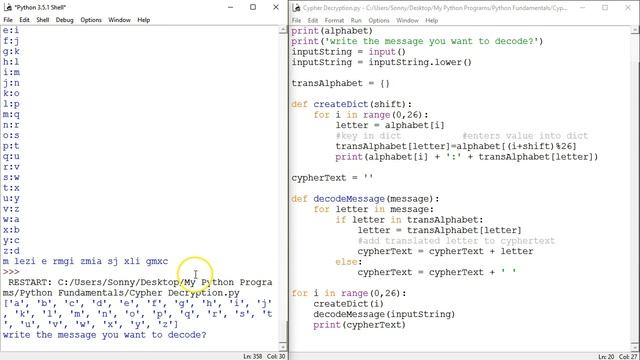Open Format menu in Cypher Decryption editor

334,20
